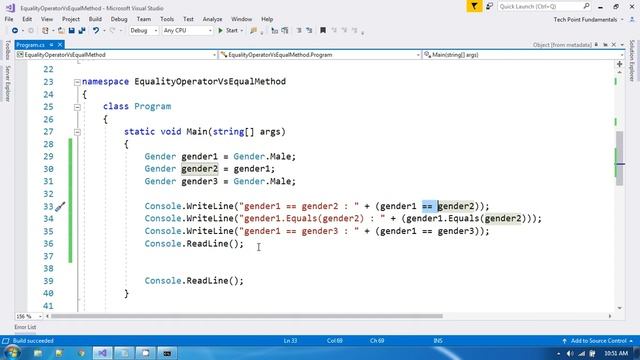The image size is (640, 360).
Task: Save Program.cs with the floppy disk icon
Action: [71, 31]
